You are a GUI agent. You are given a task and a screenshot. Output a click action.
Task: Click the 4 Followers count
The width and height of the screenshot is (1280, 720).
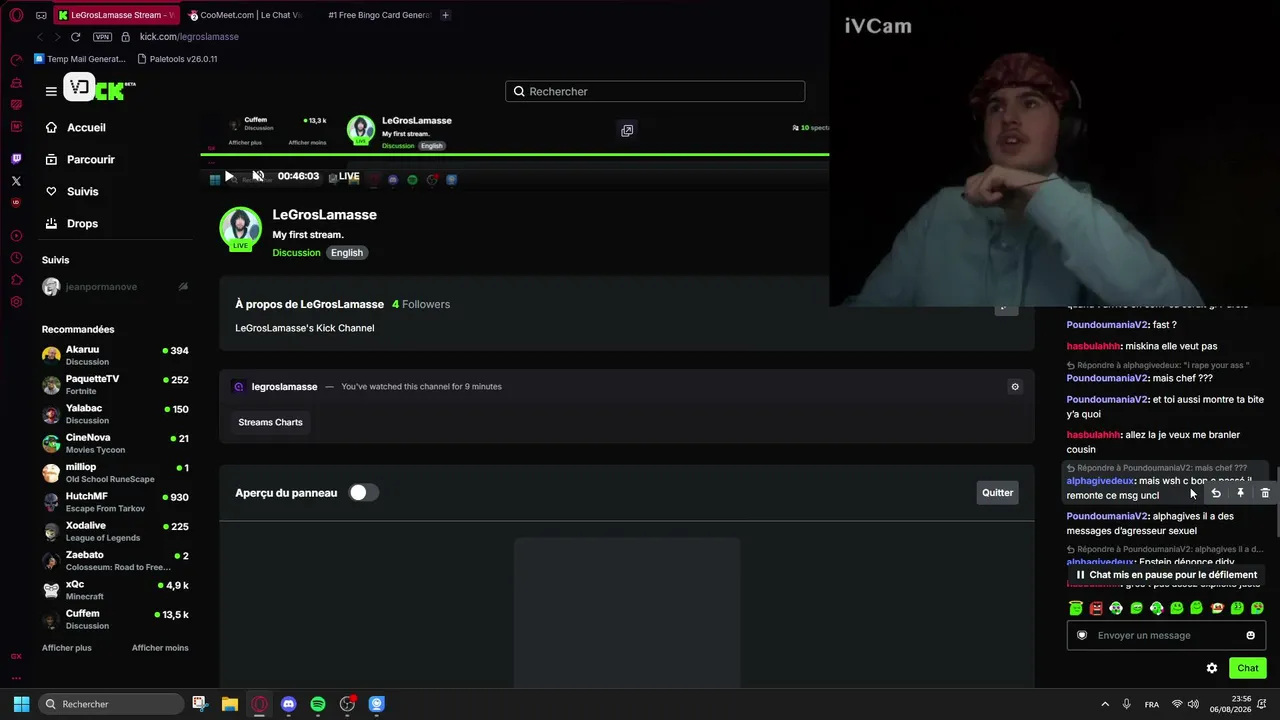click(421, 304)
